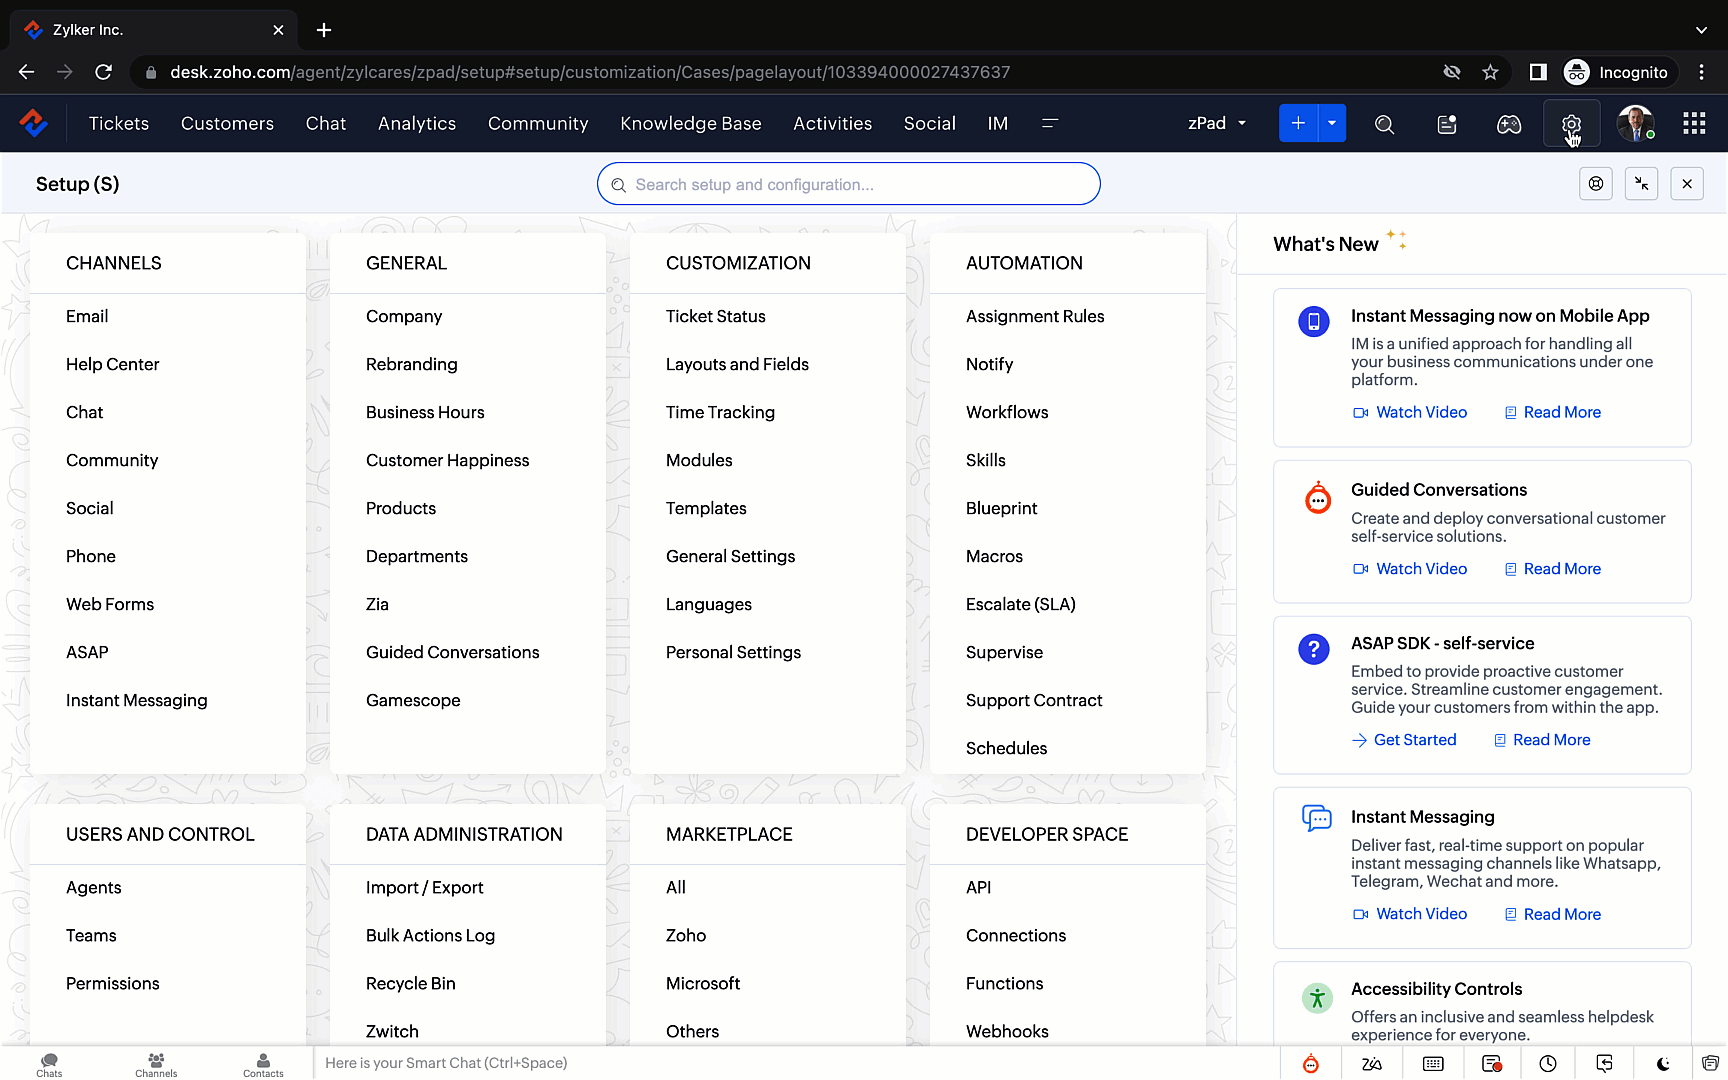Click the blue plus add-new button
This screenshot has width=1728, height=1080.
click(x=1298, y=123)
